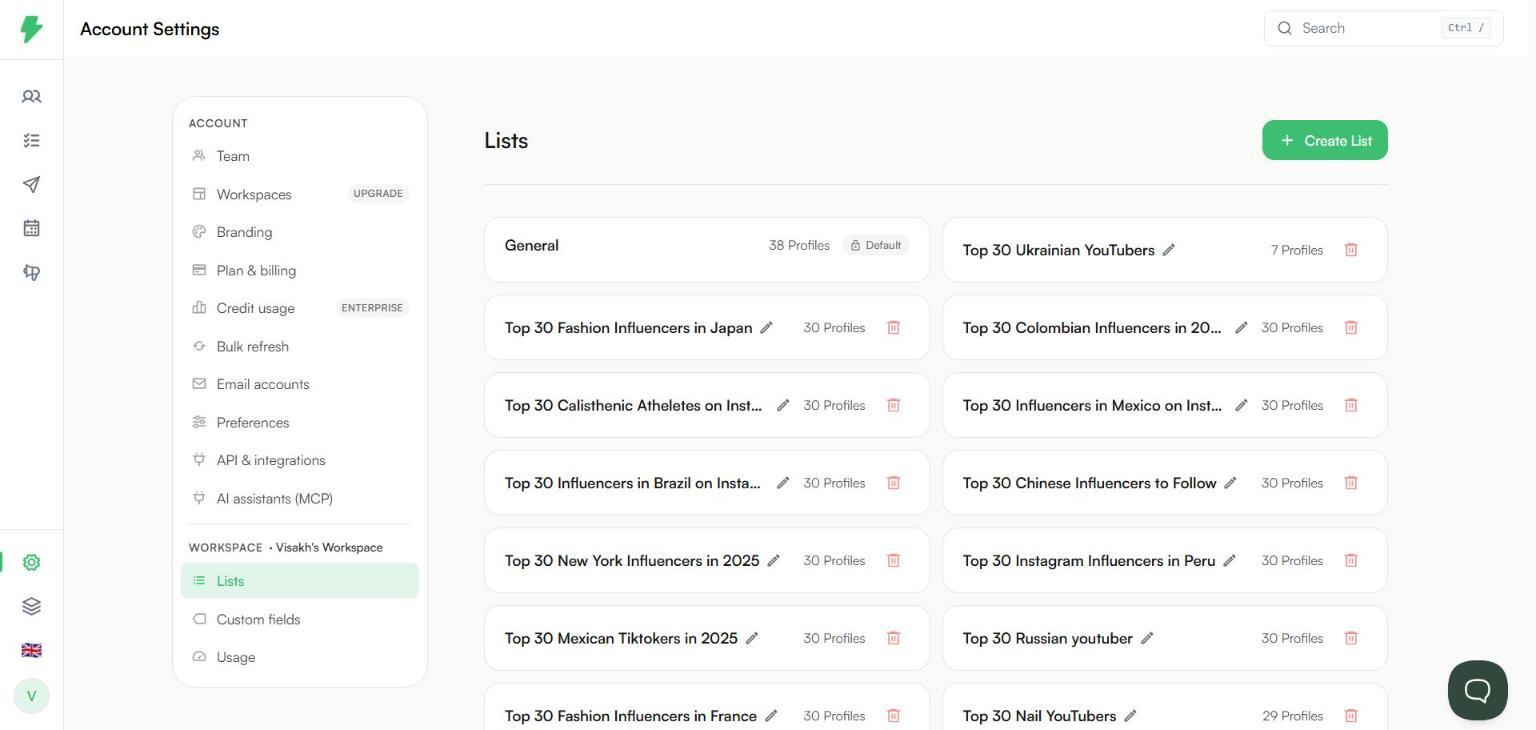Open Branding settings

[x=300, y=232]
